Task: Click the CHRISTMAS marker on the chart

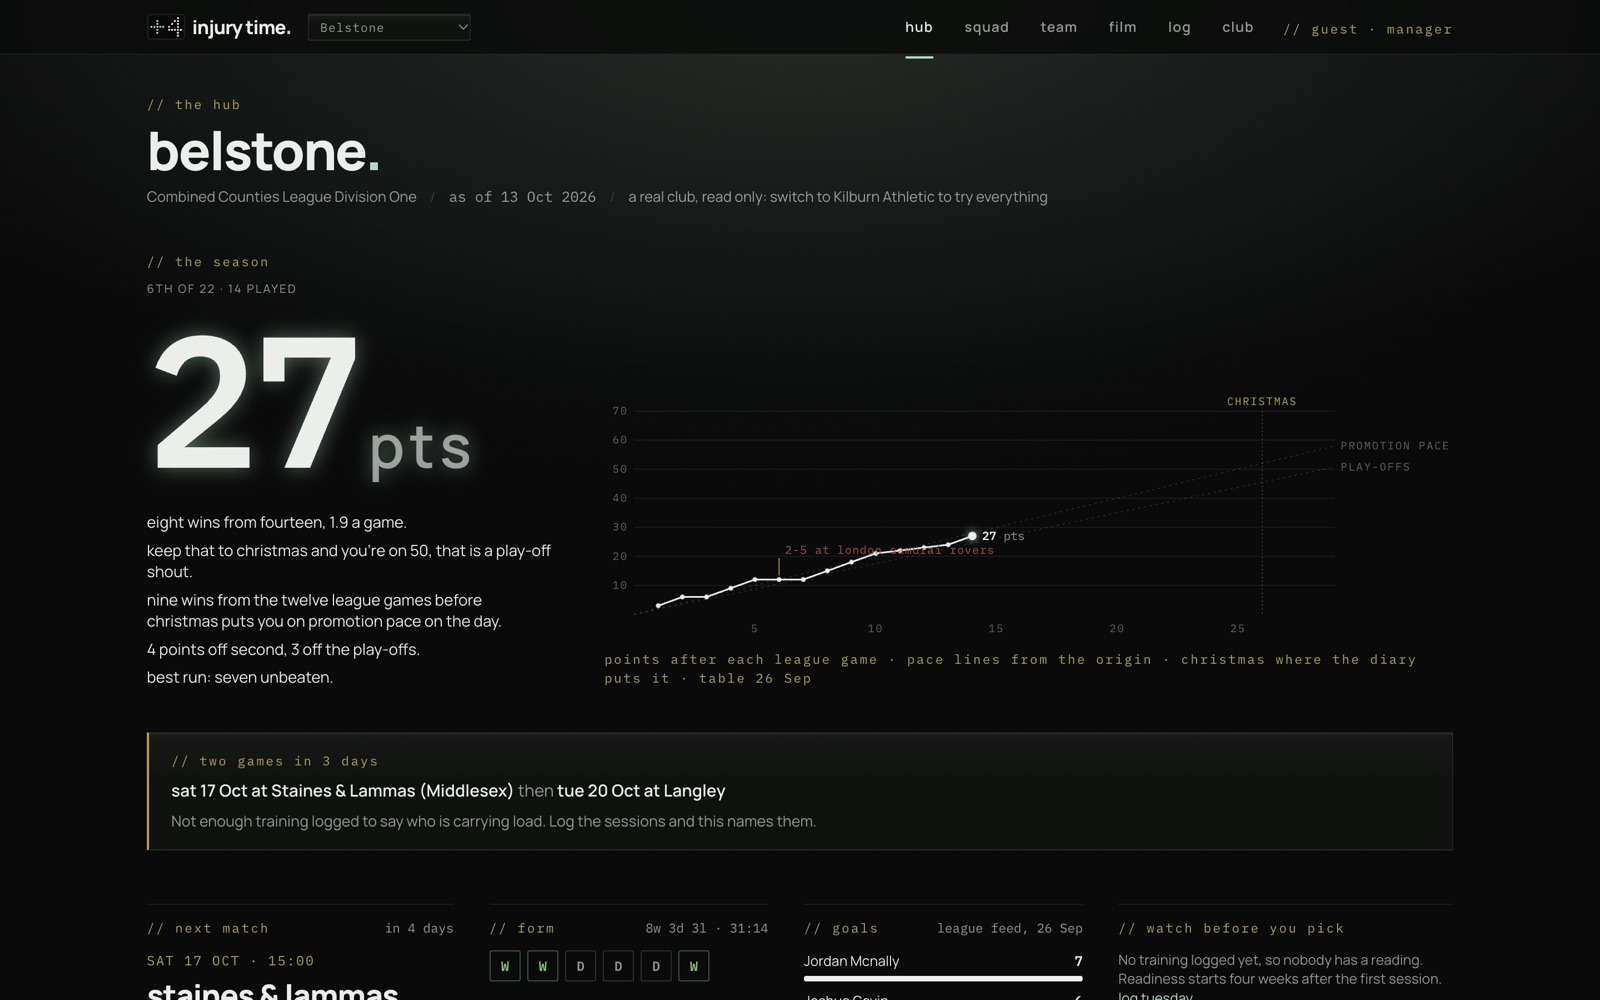Action: pos(1261,401)
